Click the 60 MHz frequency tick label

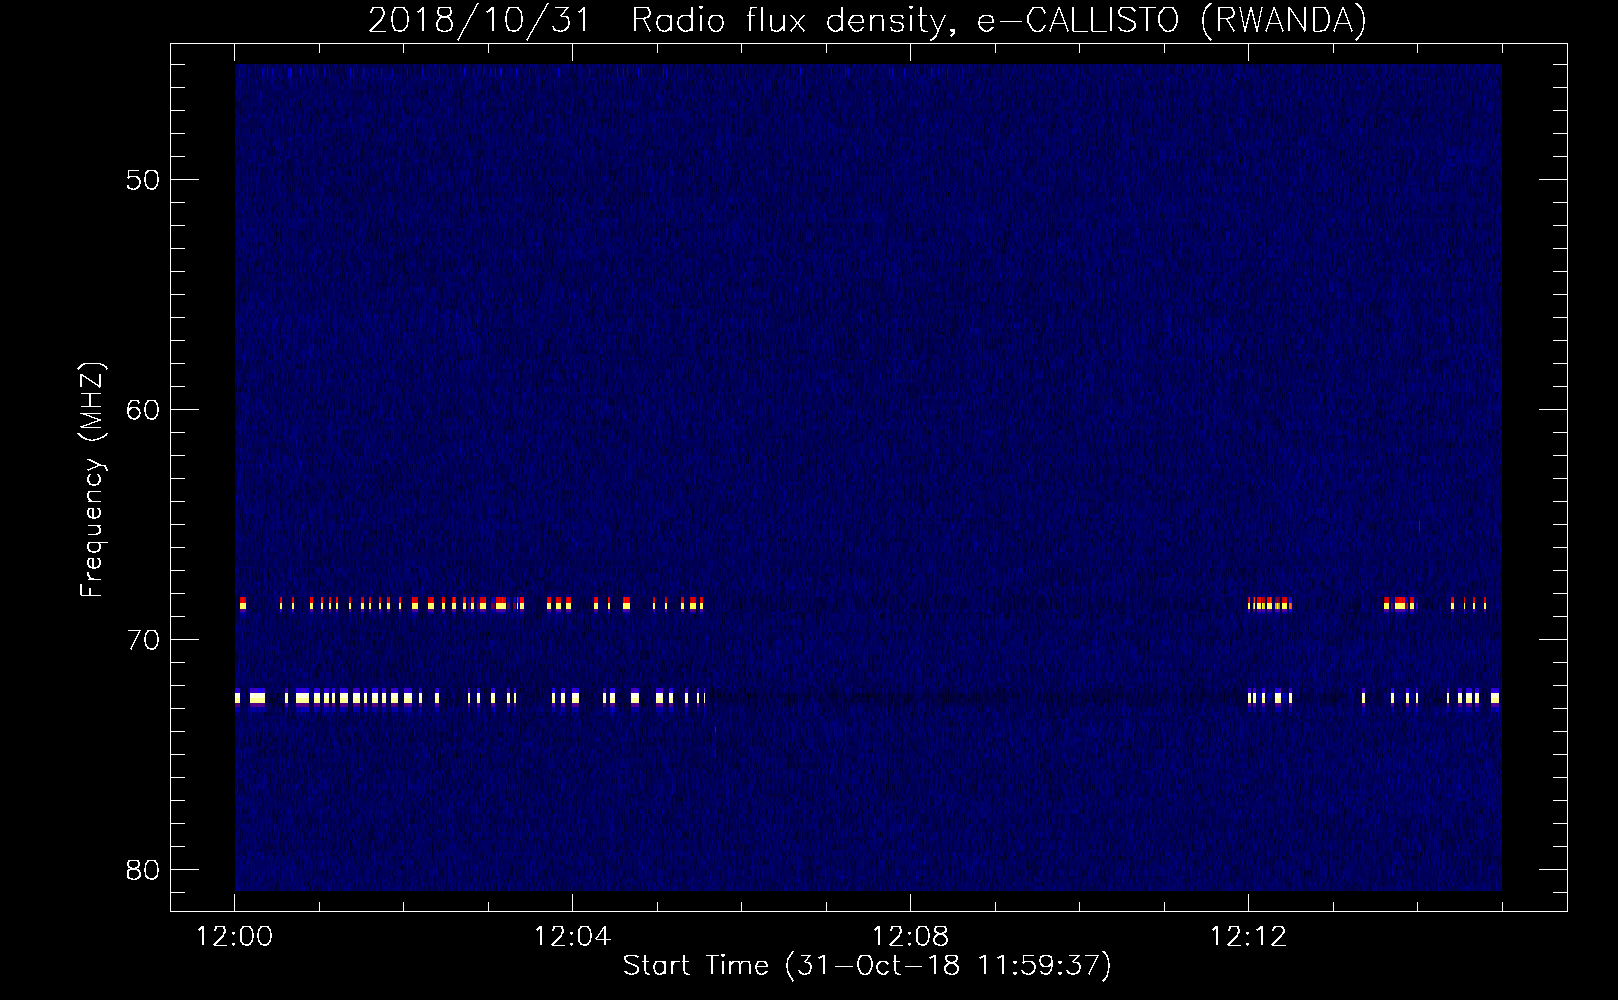[143, 410]
